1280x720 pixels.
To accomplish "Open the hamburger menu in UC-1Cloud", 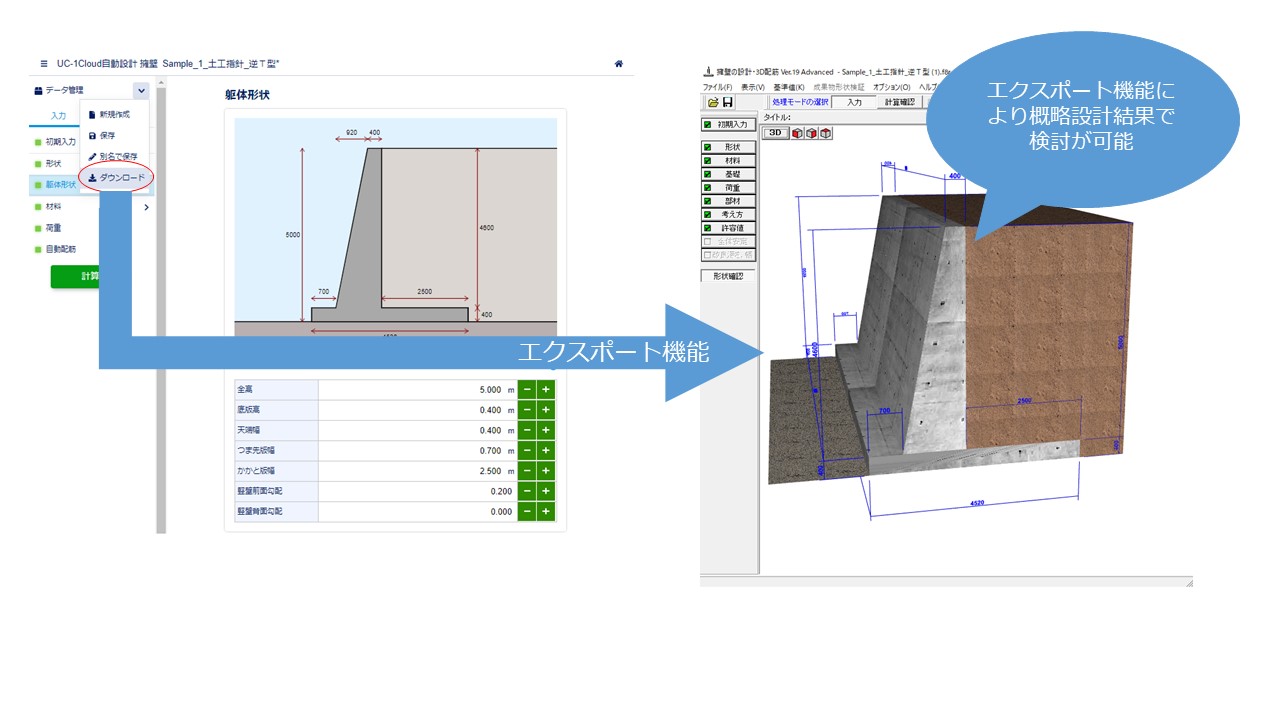I will 43,63.
